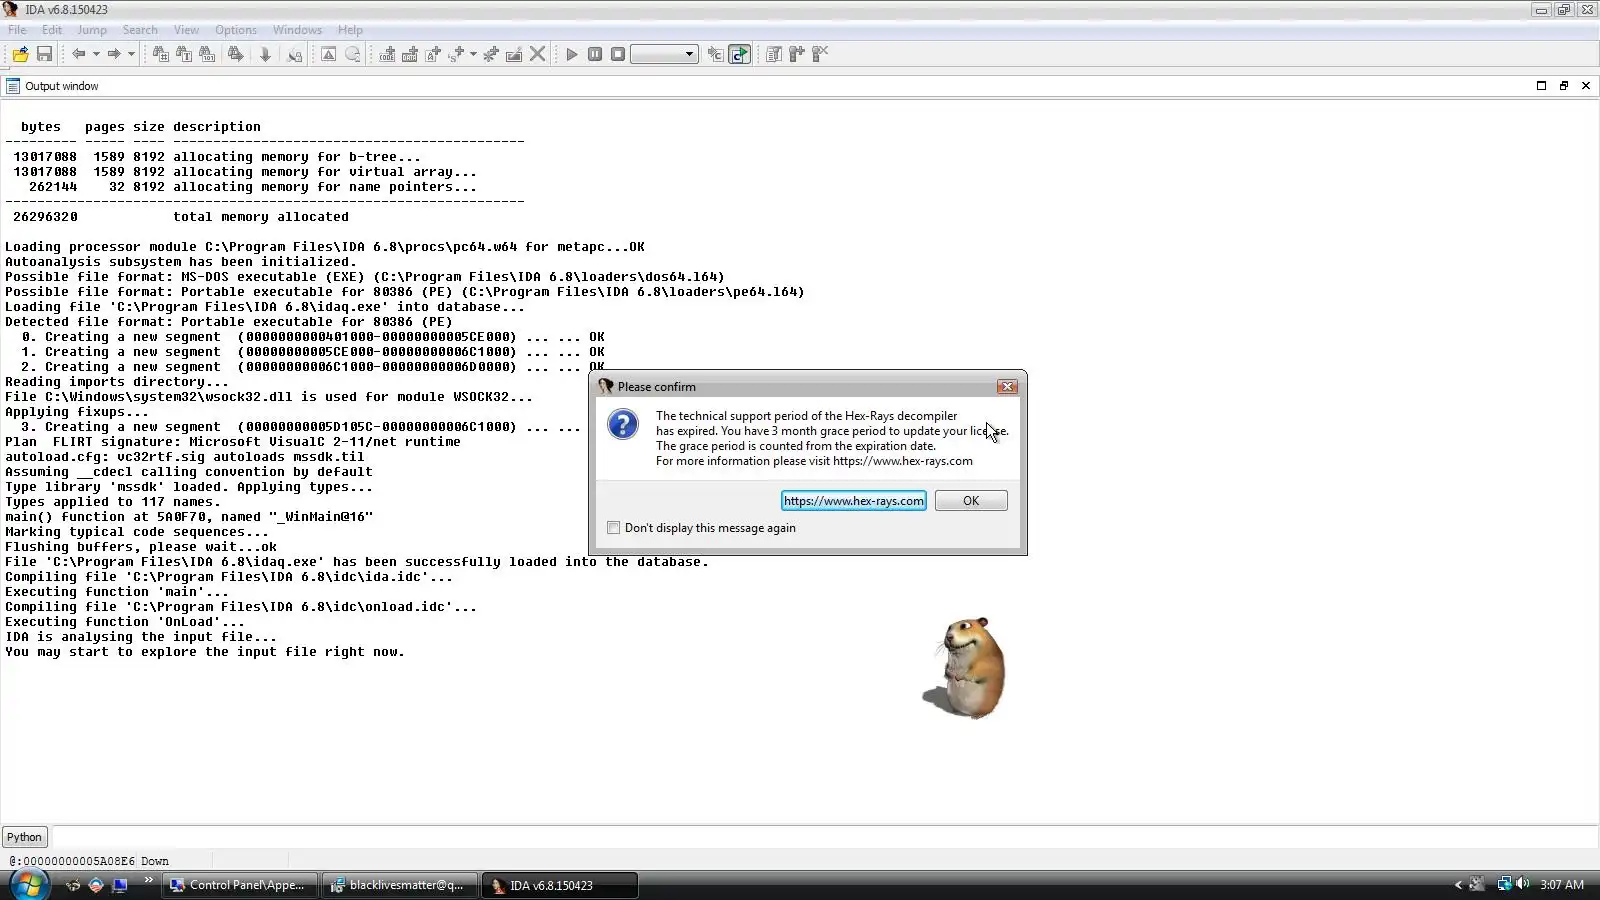Click the toolbar icon with a plus-marked post
This screenshot has height=900, width=1600.
click(797, 54)
